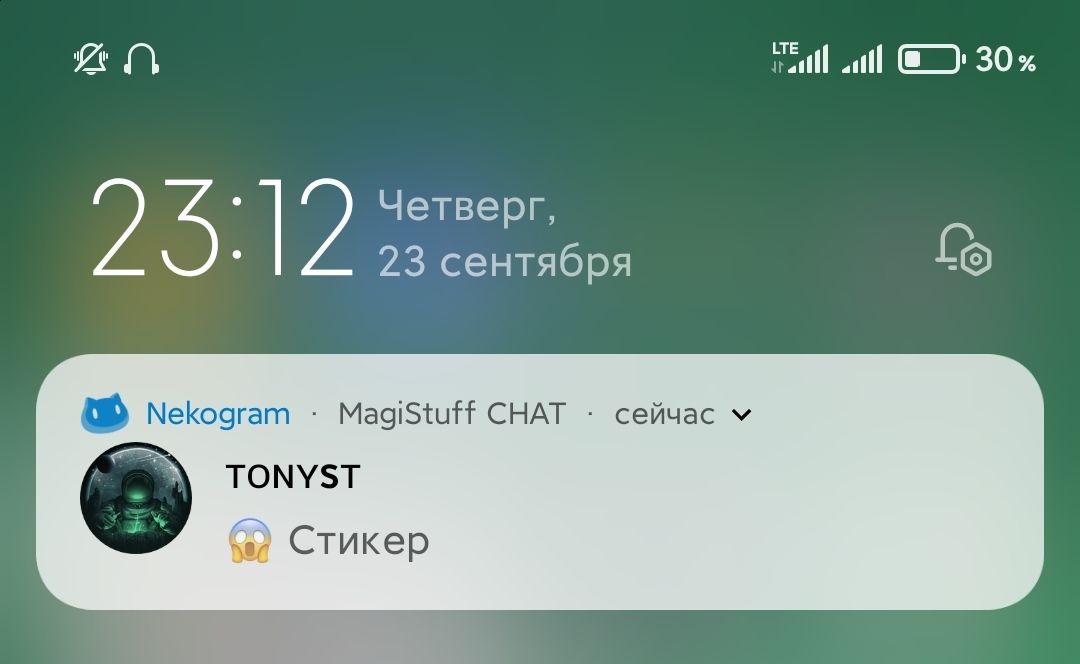This screenshot has width=1080, height=664.
Task: Tap the headphones status icon
Action: pyautogui.click(x=141, y=59)
